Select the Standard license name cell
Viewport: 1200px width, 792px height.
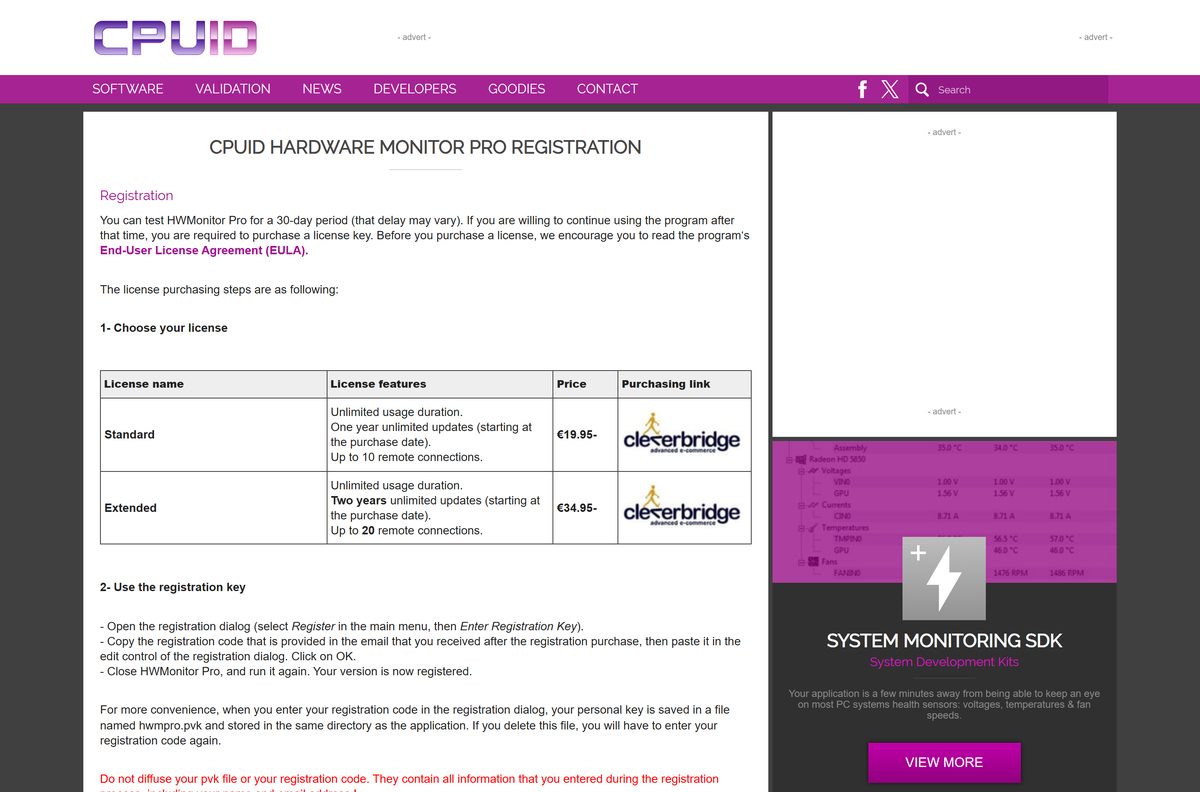click(214, 434)
